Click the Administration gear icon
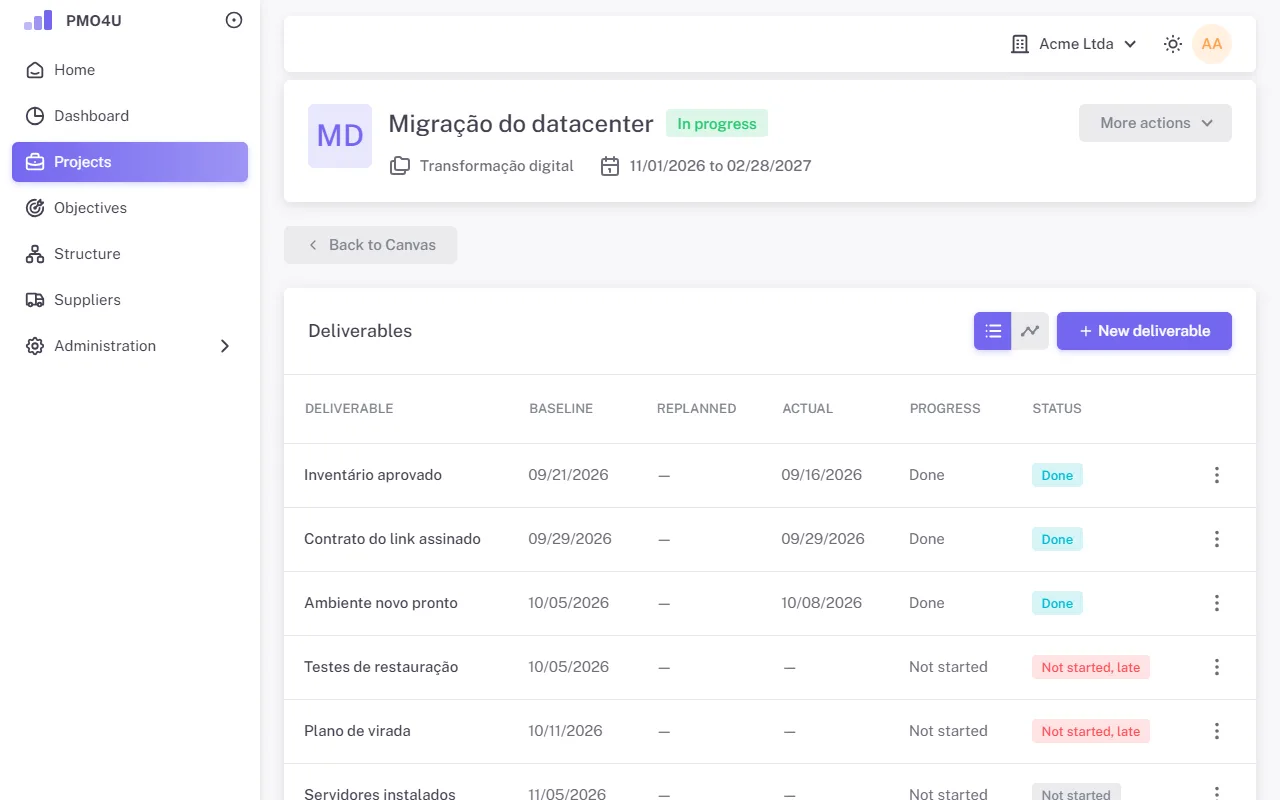The width and height of the screenshot is (1280, 800). [35, 346]
